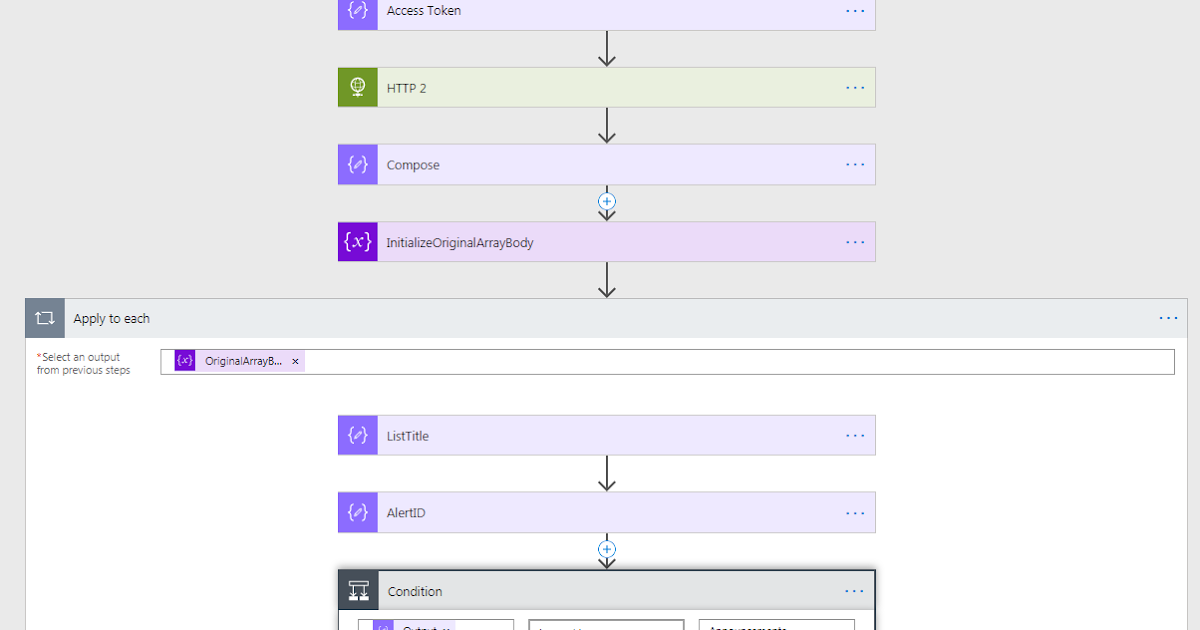
Task: Insert a new step after Compose
Action: [607, 201]
